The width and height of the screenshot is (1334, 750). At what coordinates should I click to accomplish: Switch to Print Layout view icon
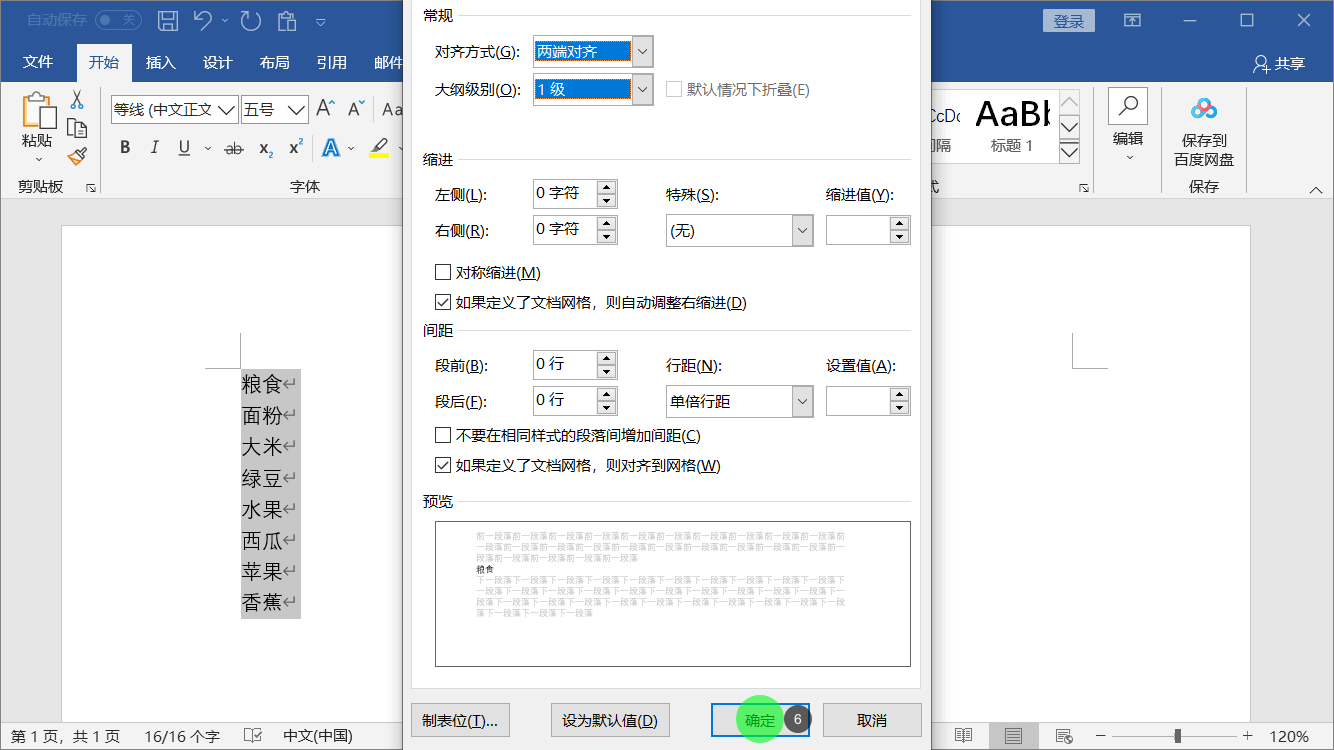[1013, 736]
